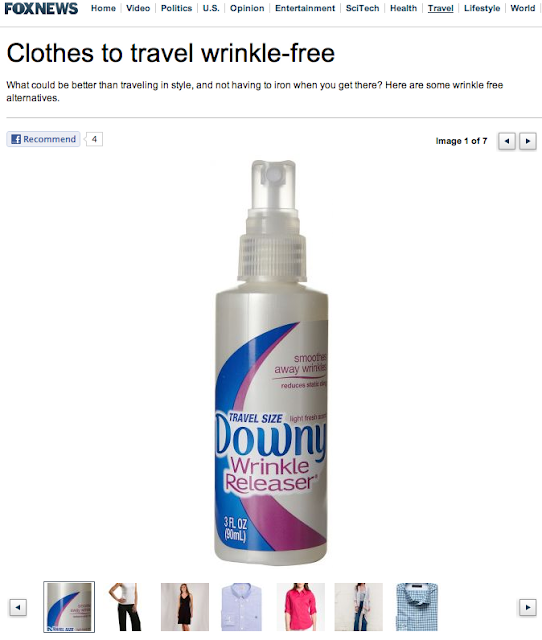Open the World section
Screen dimensions: 542x640
(x=522, y=8)
